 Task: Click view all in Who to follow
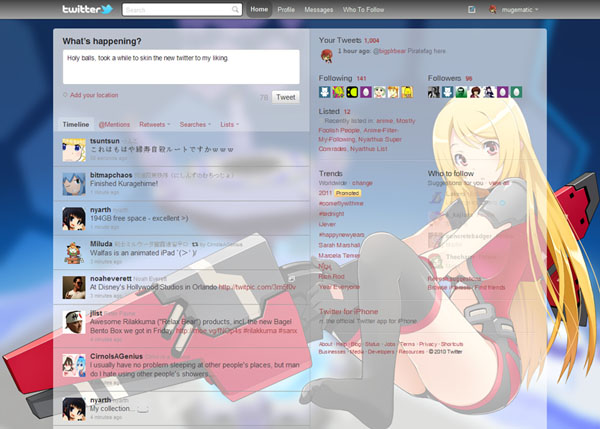pyautogui.click(x=499, y=183)
